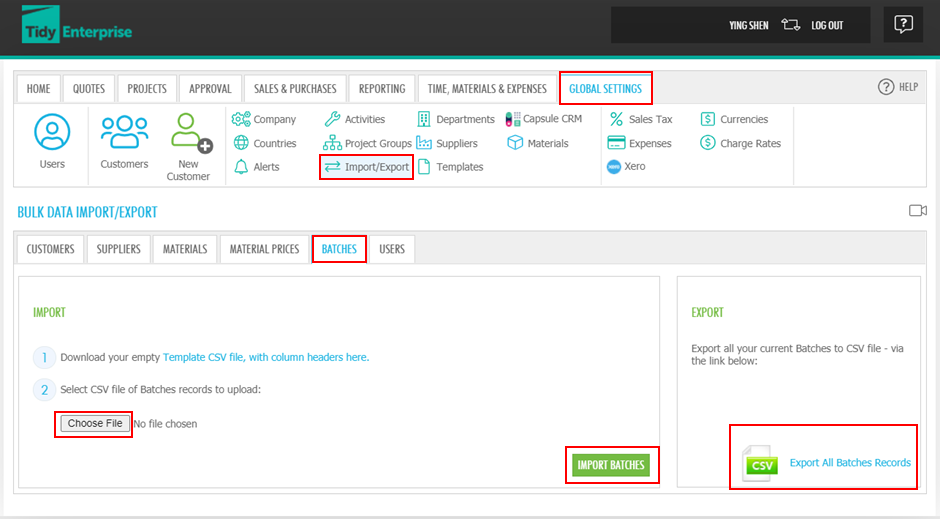Viewport: 940px width, 519px height.
Task: Download the Template CSV file link
Action: click(x=265, y=357)
